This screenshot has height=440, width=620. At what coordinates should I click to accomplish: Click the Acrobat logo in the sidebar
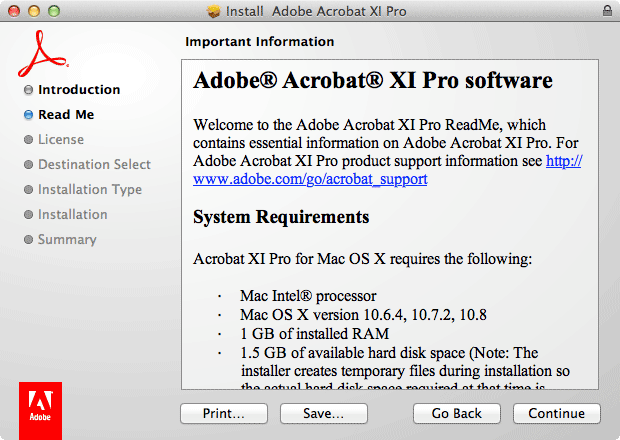click(43, 53)
